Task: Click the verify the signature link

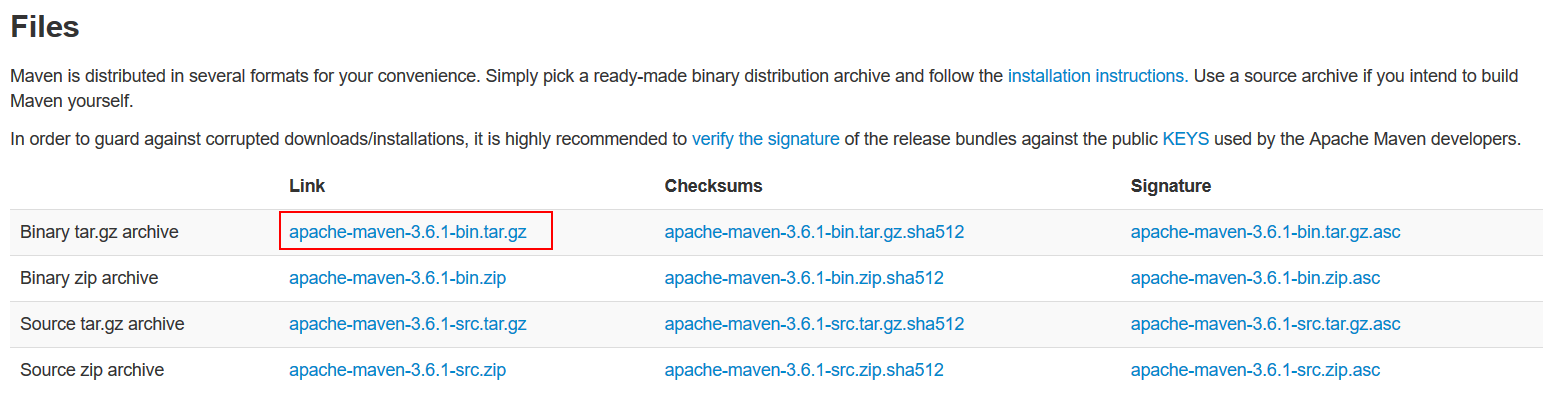Action: 765,139
